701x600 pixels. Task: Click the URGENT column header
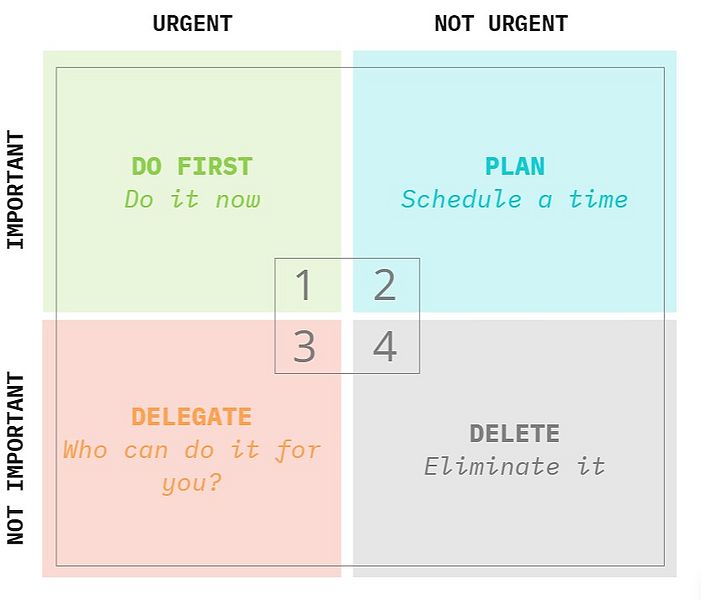[192, 23]
